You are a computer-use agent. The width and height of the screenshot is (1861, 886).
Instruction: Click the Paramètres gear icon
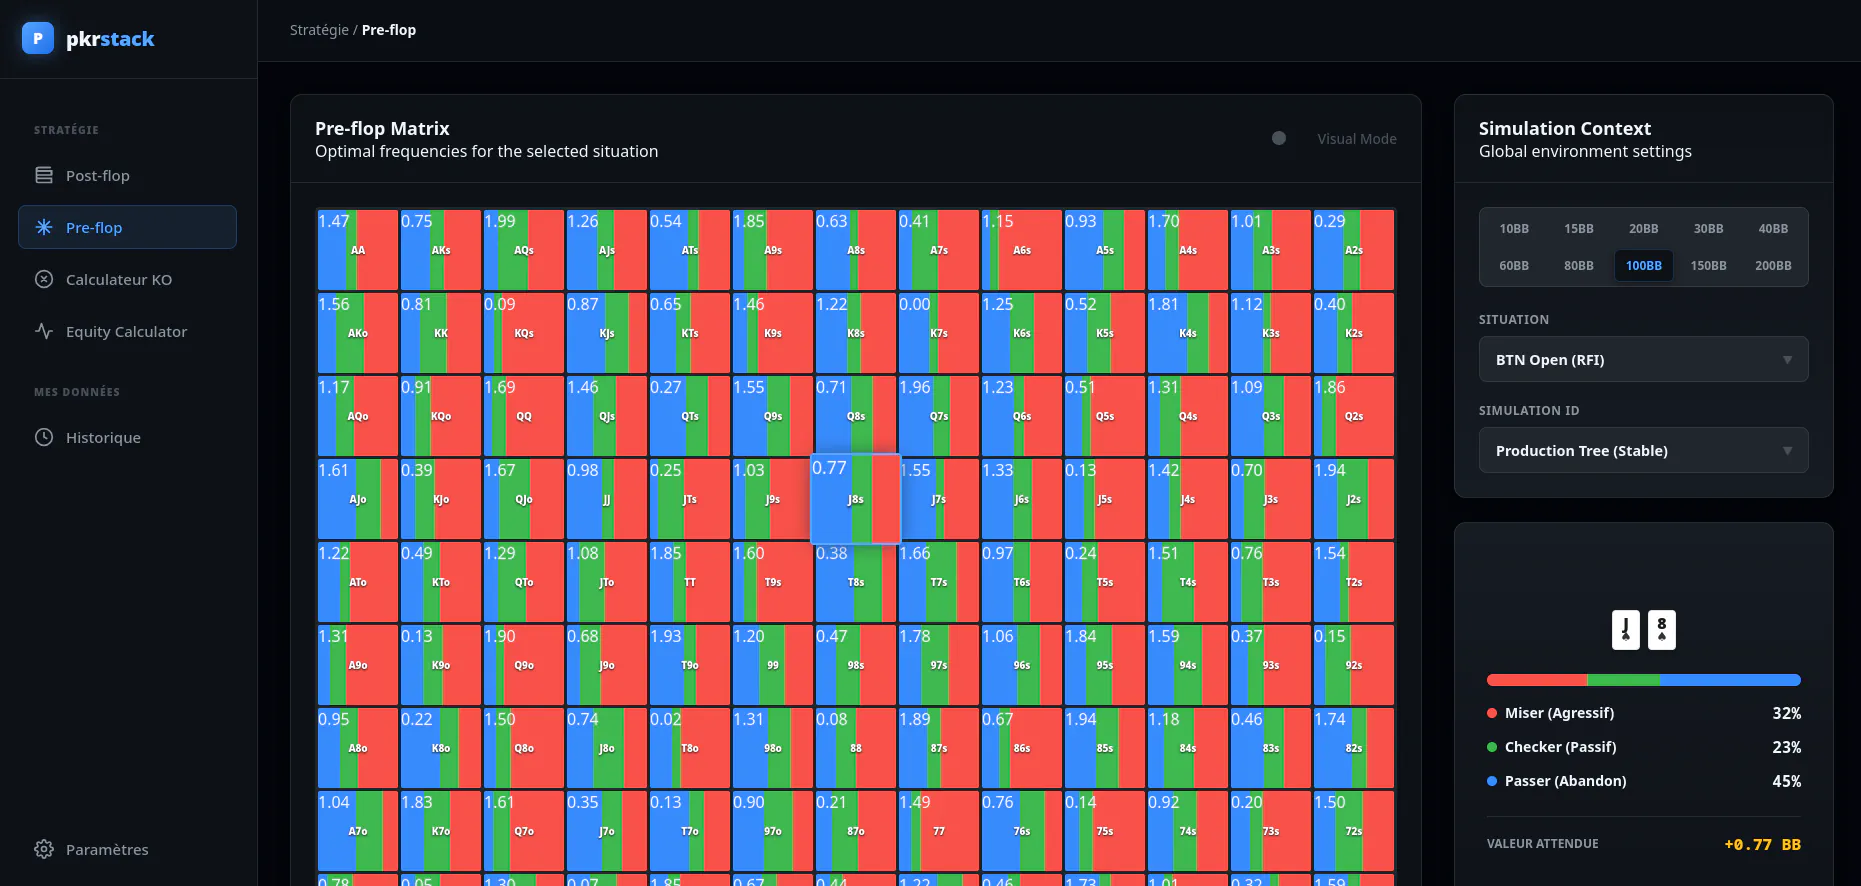tap(44, 849)
